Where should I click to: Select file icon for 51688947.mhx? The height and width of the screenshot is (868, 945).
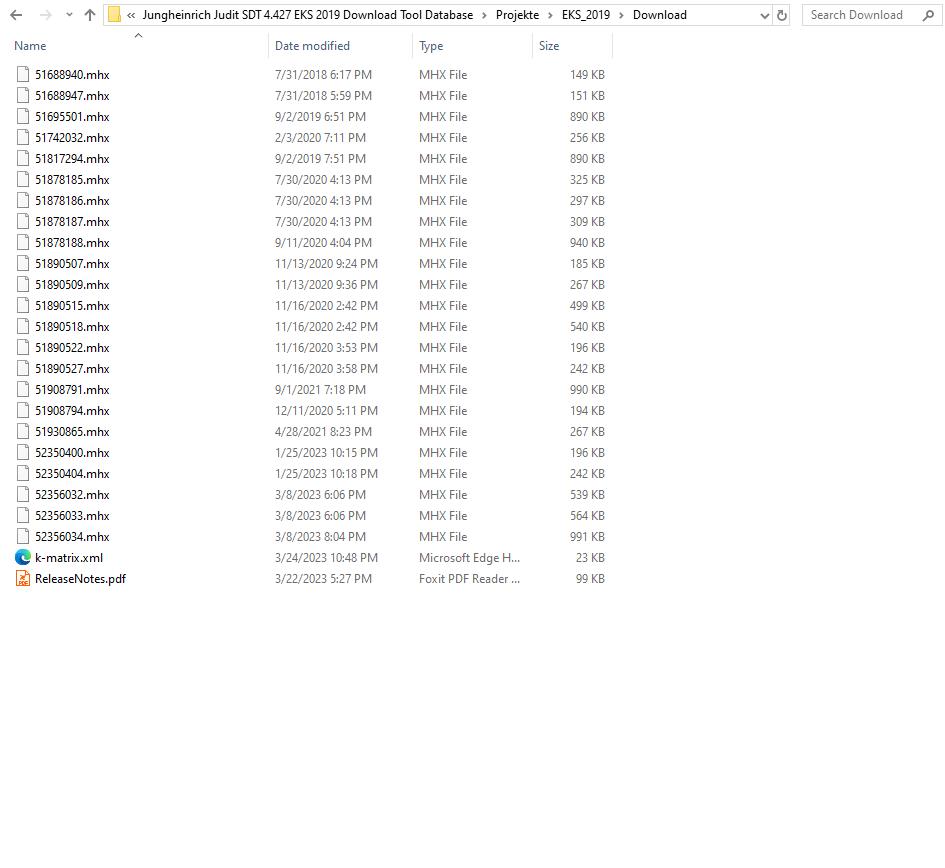coord(23,95)
